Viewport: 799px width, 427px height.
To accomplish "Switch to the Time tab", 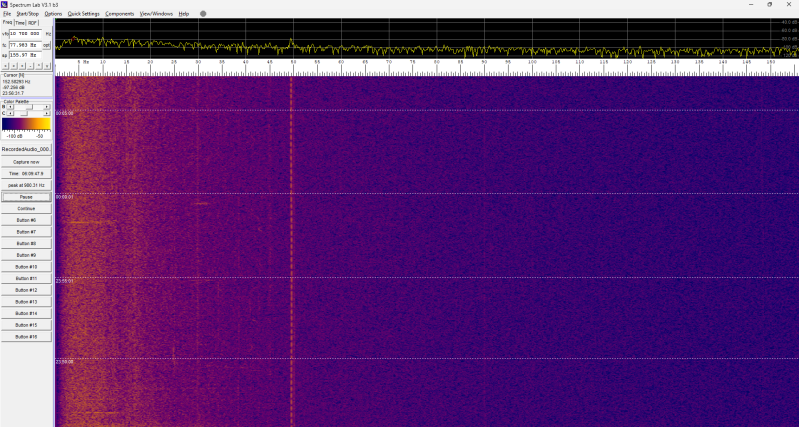I will (20, 23).
